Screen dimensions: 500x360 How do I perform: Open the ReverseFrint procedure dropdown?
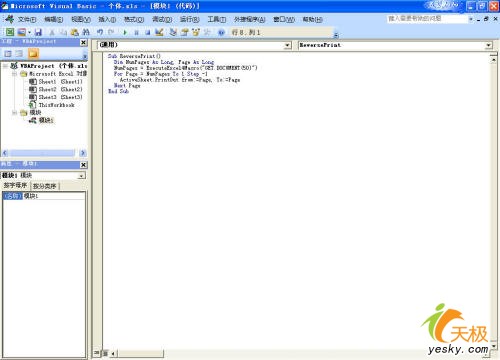488,45
